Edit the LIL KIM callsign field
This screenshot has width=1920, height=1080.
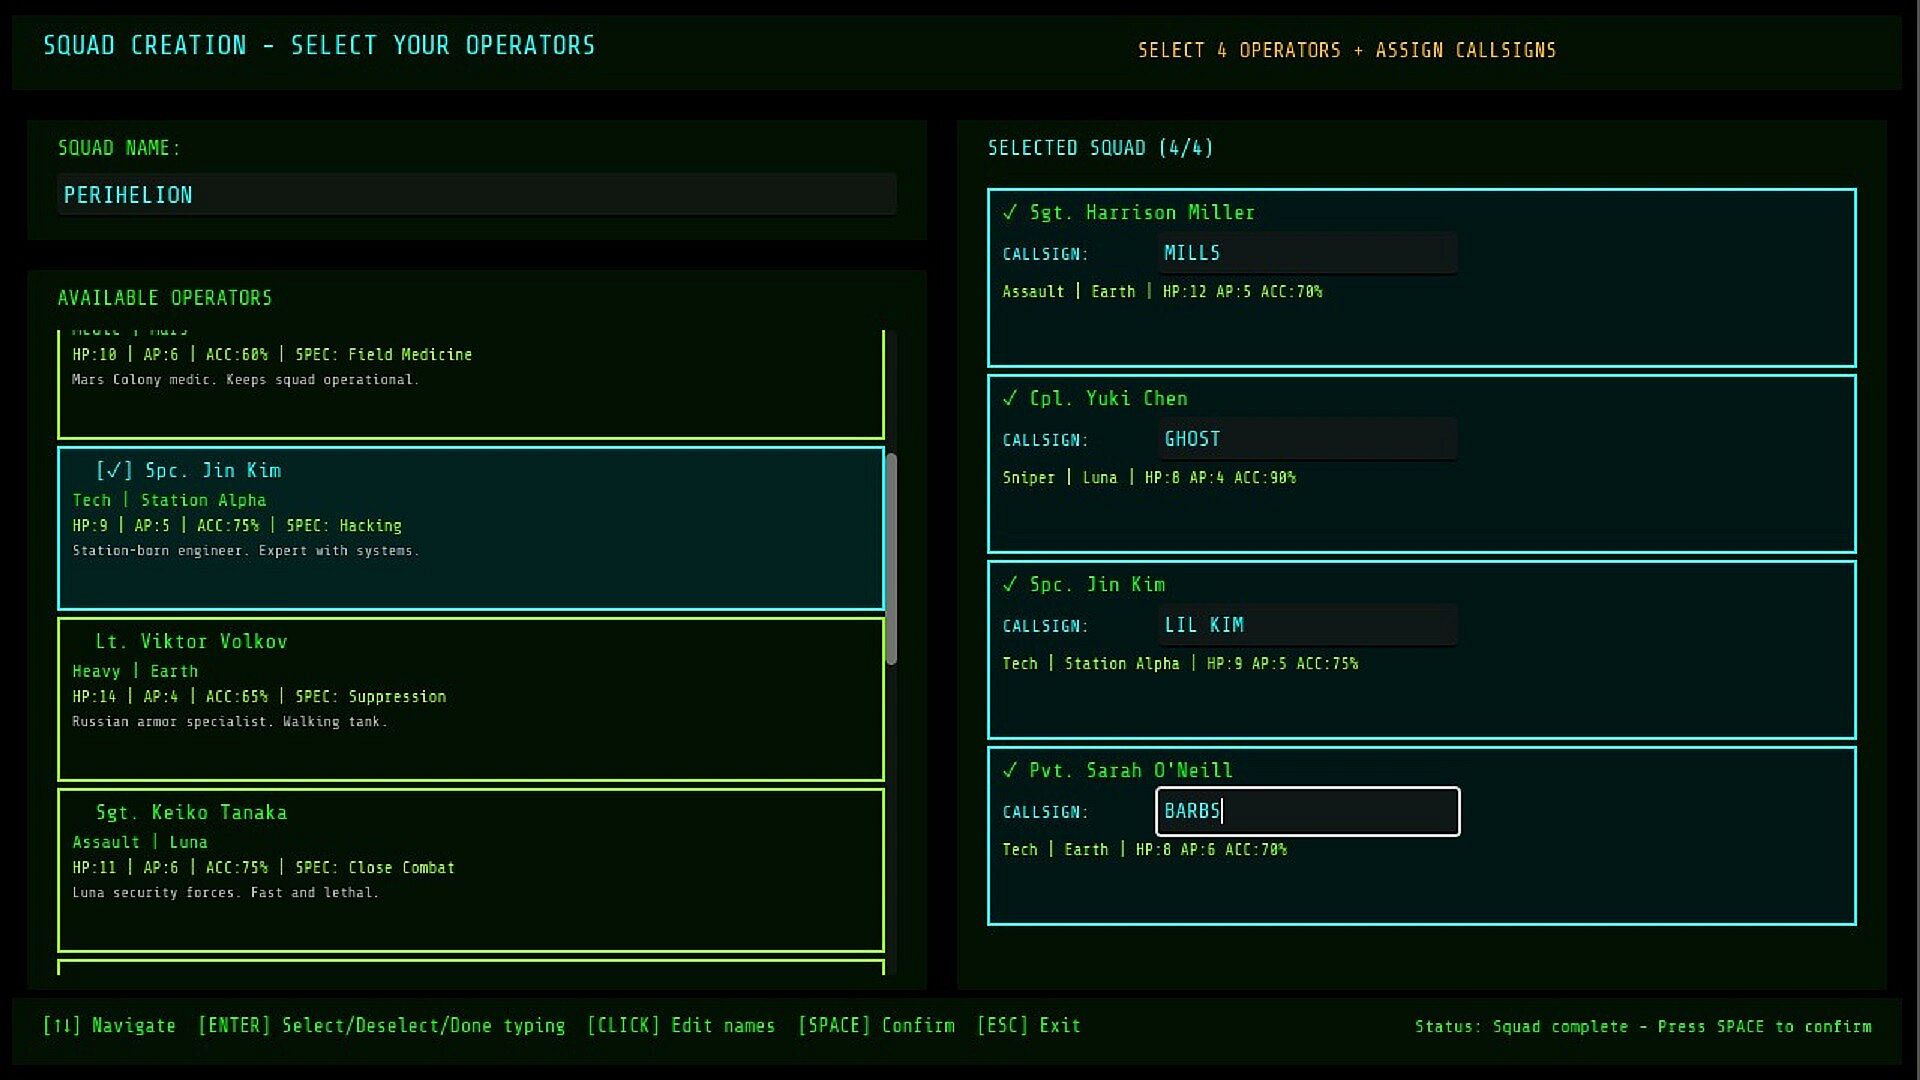click(x=1306, y=625)
